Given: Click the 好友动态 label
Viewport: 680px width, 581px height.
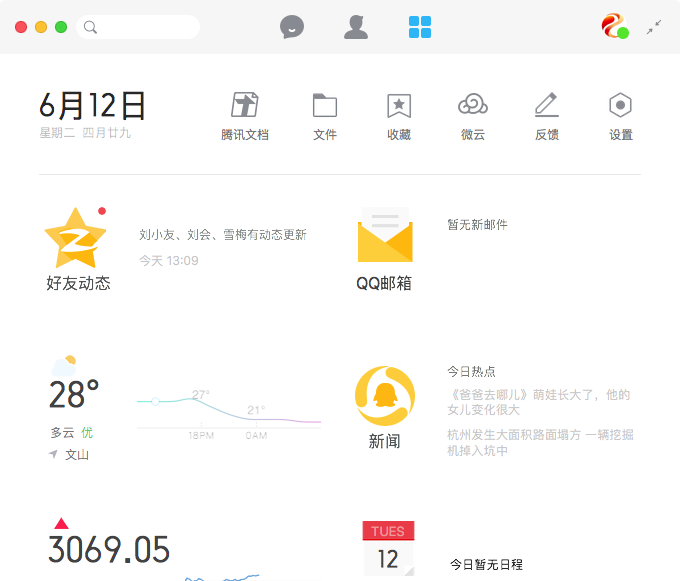Looking at the screenshot, I should [x=78, y=283].
